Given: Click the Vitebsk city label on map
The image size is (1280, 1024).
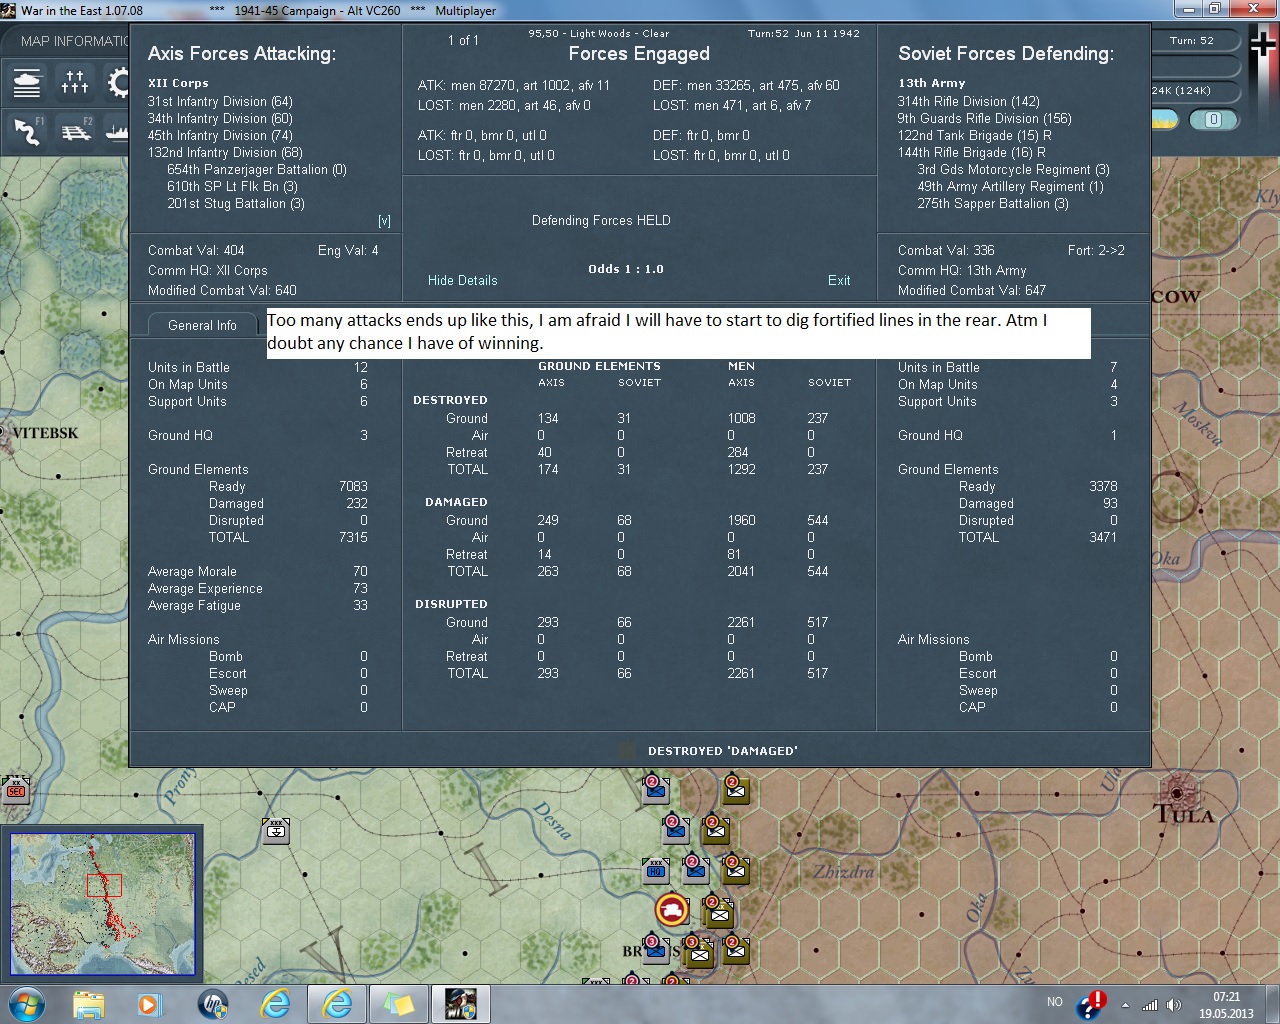Looking at the screenshot, I should click(45, 433).
